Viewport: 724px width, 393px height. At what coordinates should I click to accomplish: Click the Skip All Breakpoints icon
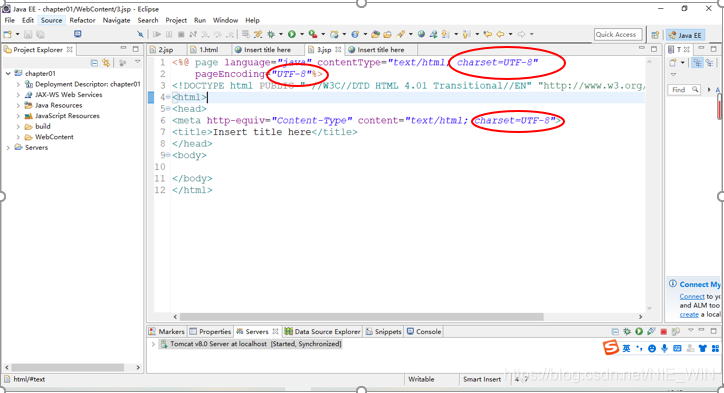(x=140, y=34)
